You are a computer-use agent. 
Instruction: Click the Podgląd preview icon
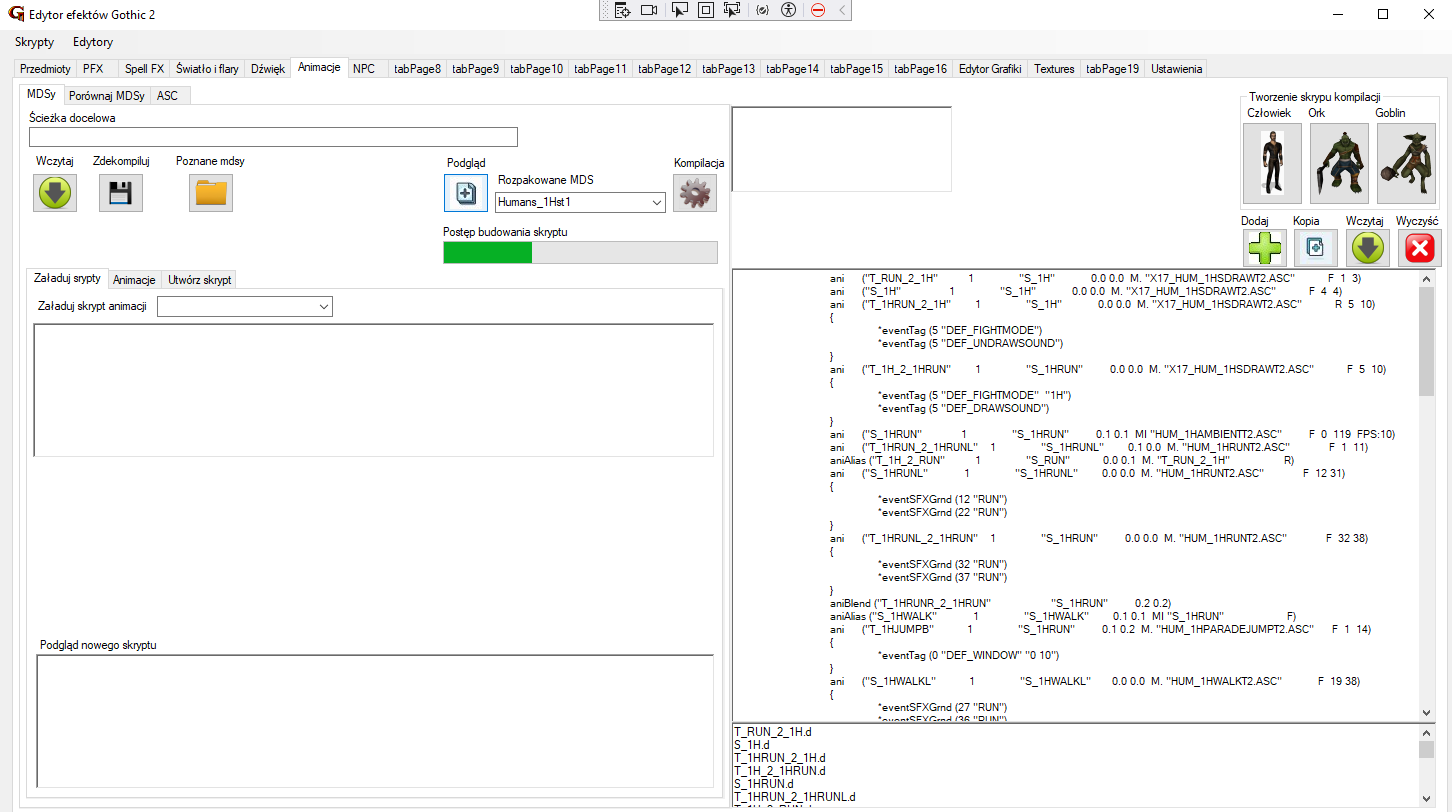(x=465, y=193)
